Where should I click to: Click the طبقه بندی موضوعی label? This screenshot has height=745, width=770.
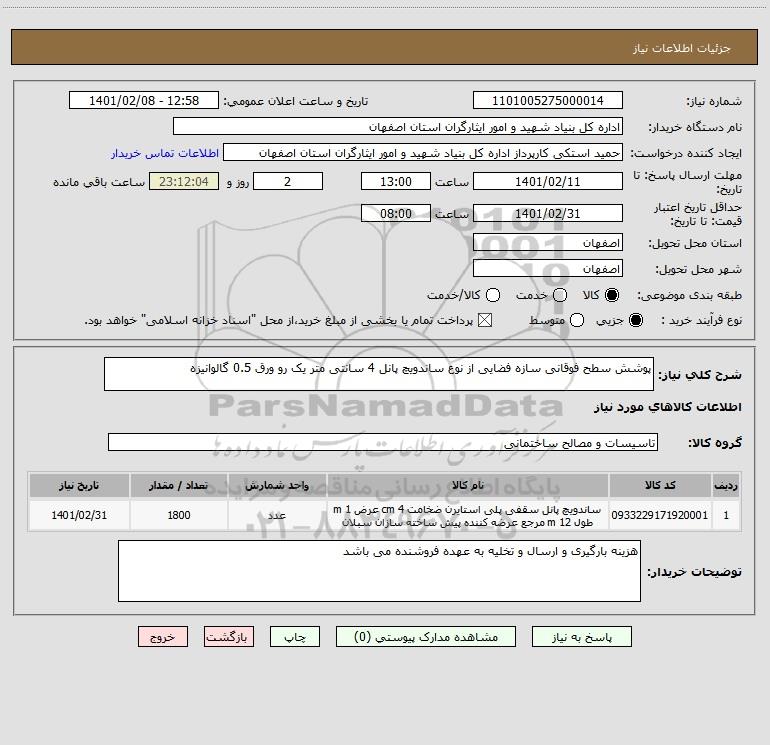[x=689, y=296]
